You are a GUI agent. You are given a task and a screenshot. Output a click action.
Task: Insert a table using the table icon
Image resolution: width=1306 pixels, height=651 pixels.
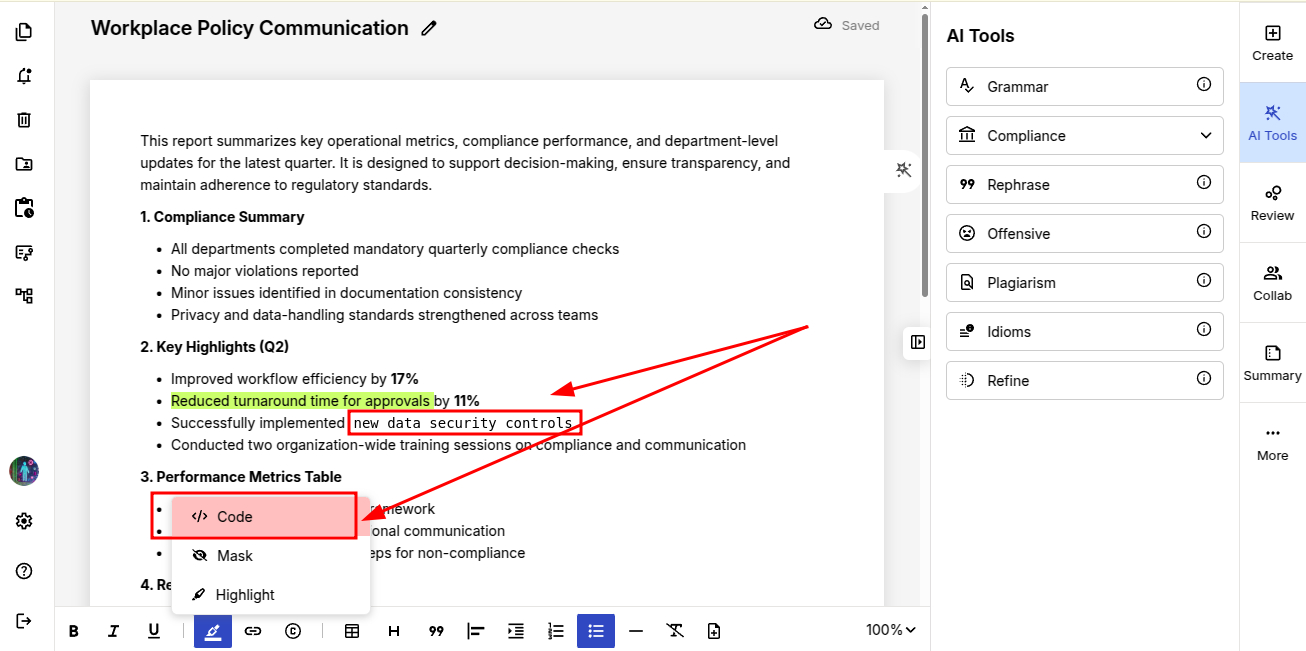pos(352,631)
